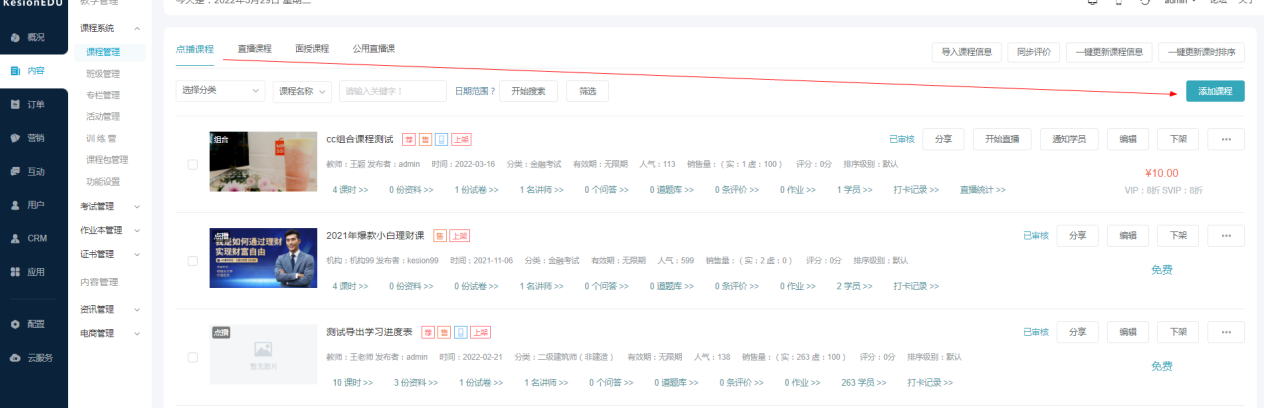
Task: Switch to the 面授课程 tab
Action: pyautogui.click(x=312, y=48)
